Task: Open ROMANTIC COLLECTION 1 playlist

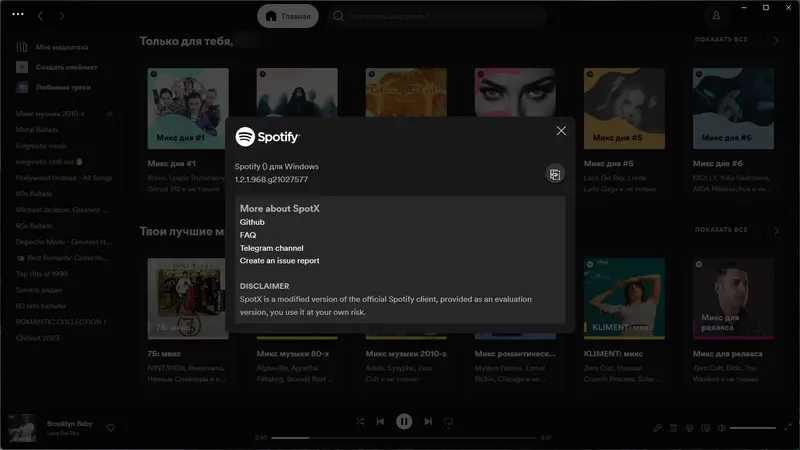Action: [61, 321]
